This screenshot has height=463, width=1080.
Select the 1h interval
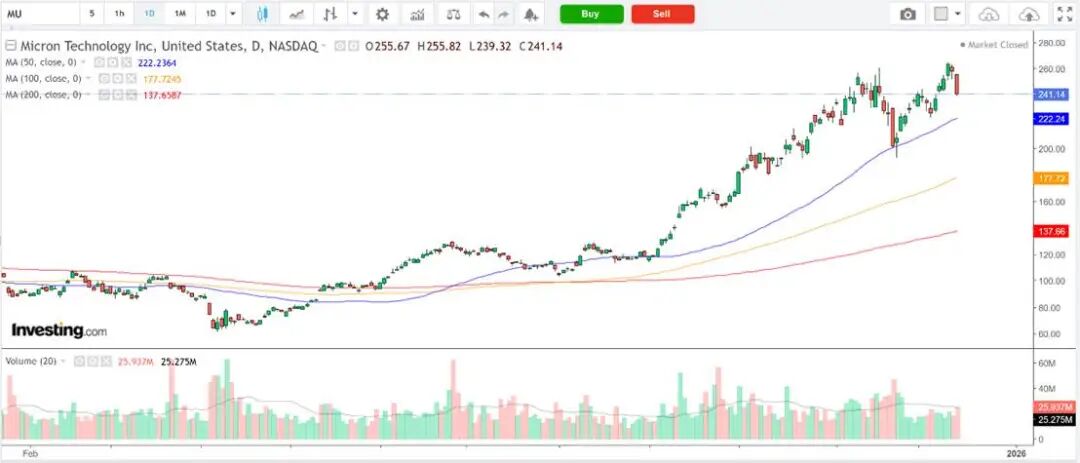coord(120,14)
